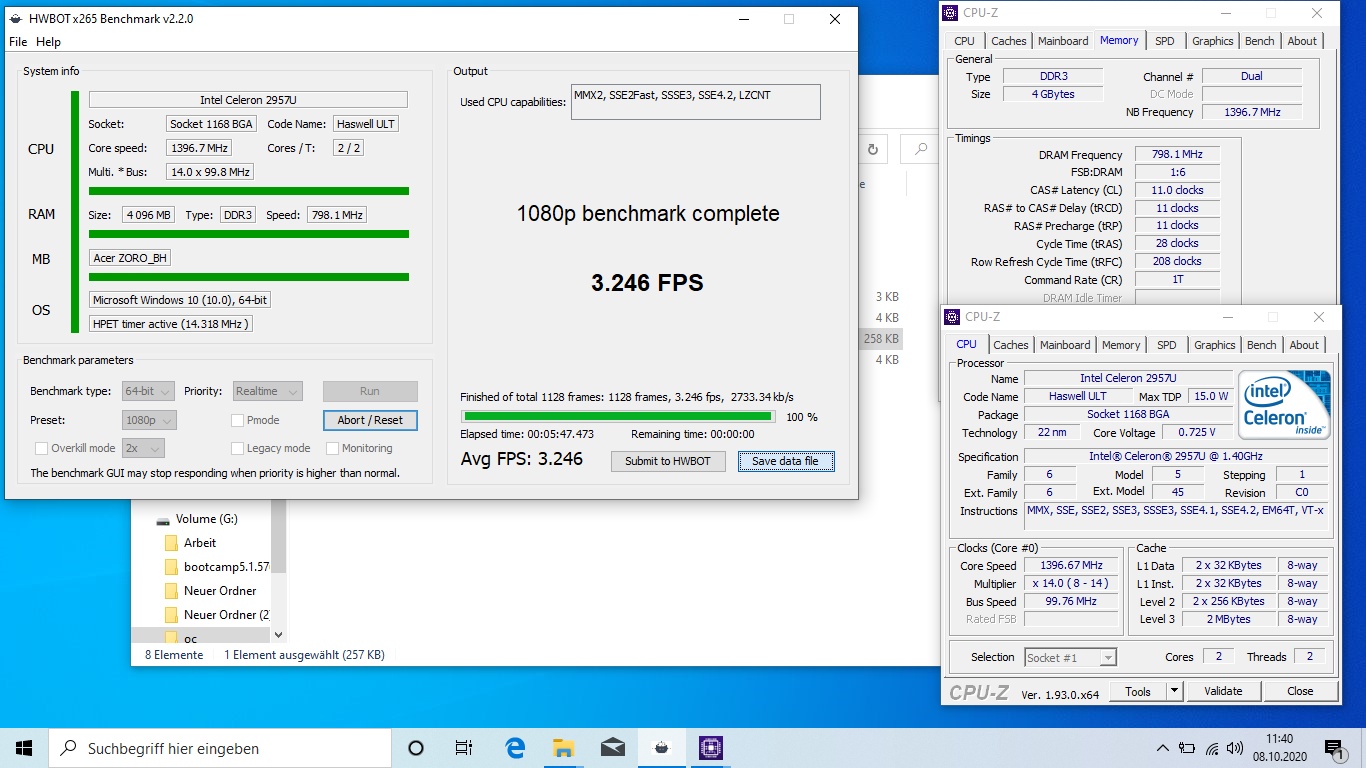Open volume tray icon
Viewport: 1366px width, 768px height.
pyautogui.click(x=1235, y=748)
